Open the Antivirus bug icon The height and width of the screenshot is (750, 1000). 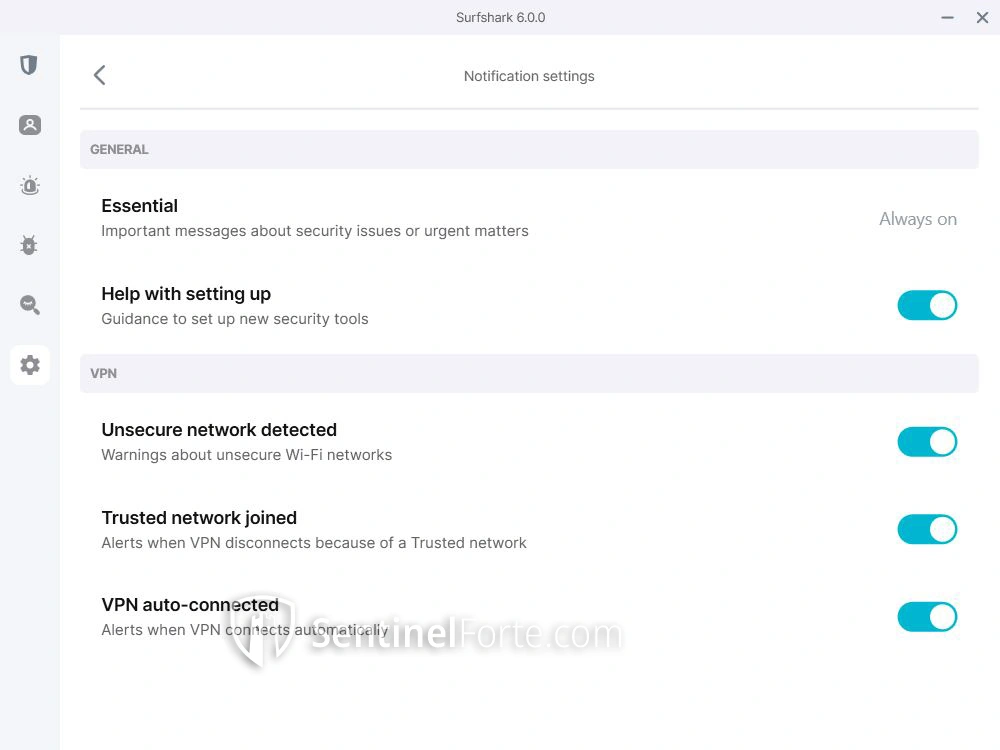tap(29, 245)
